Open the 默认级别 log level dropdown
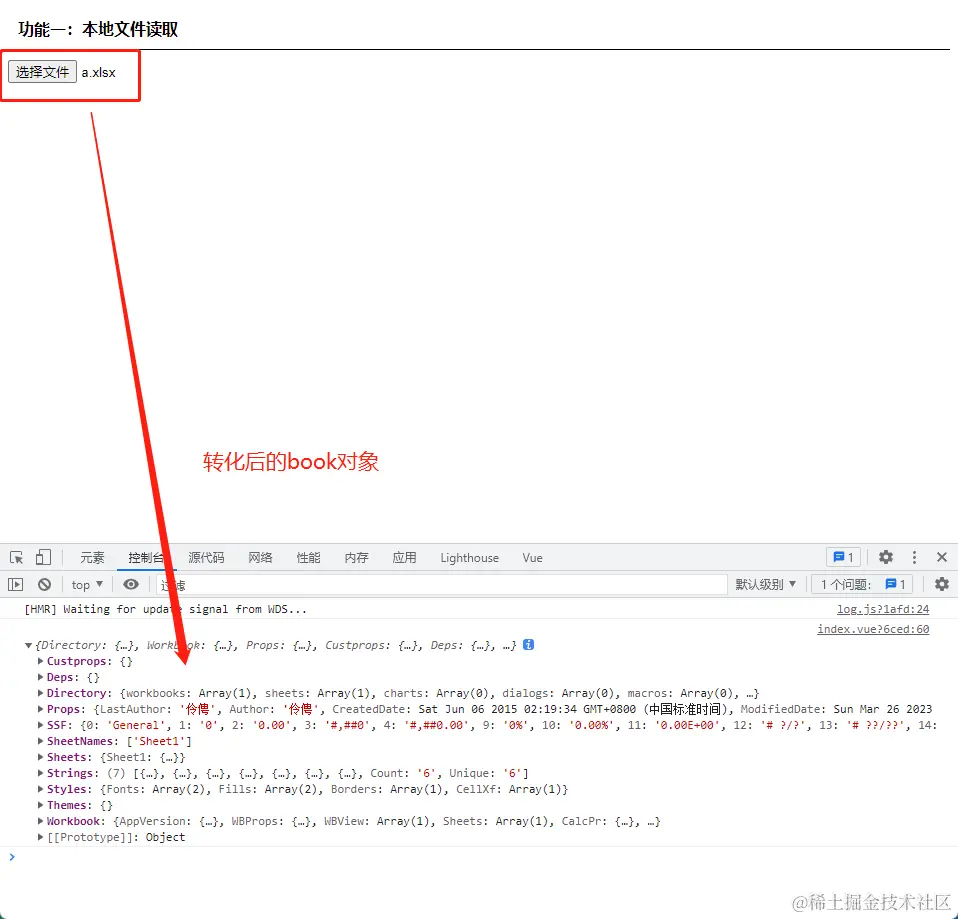This screenshot has height=919, width=958. [766, 585]
